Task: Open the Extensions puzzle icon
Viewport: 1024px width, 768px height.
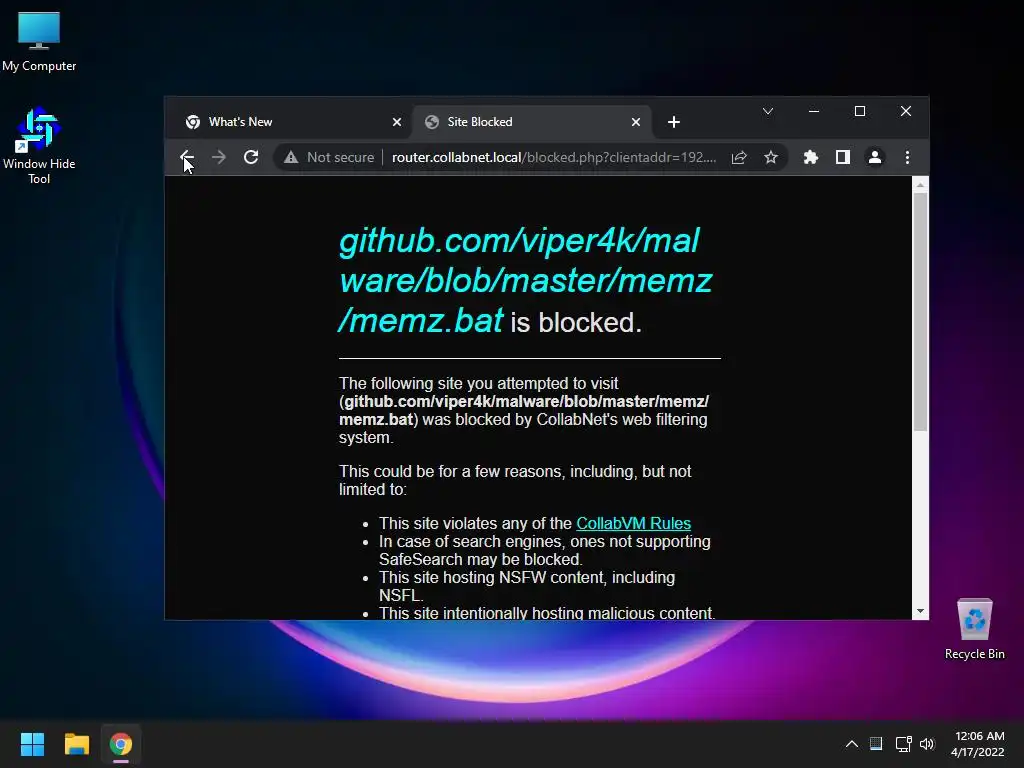Action: (810, 157)
